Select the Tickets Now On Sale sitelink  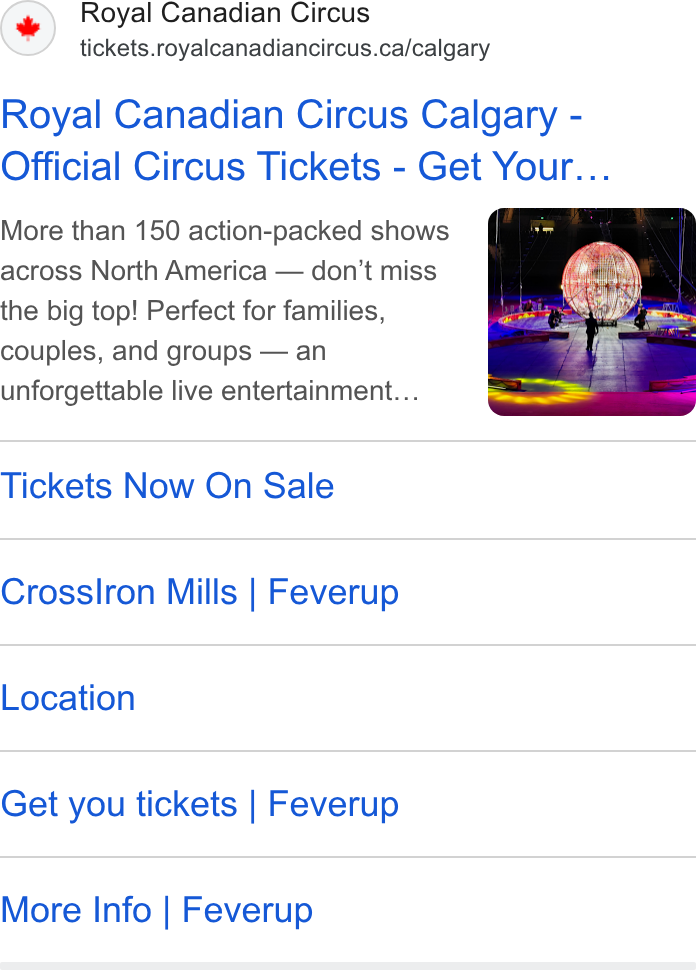(167, 486)
